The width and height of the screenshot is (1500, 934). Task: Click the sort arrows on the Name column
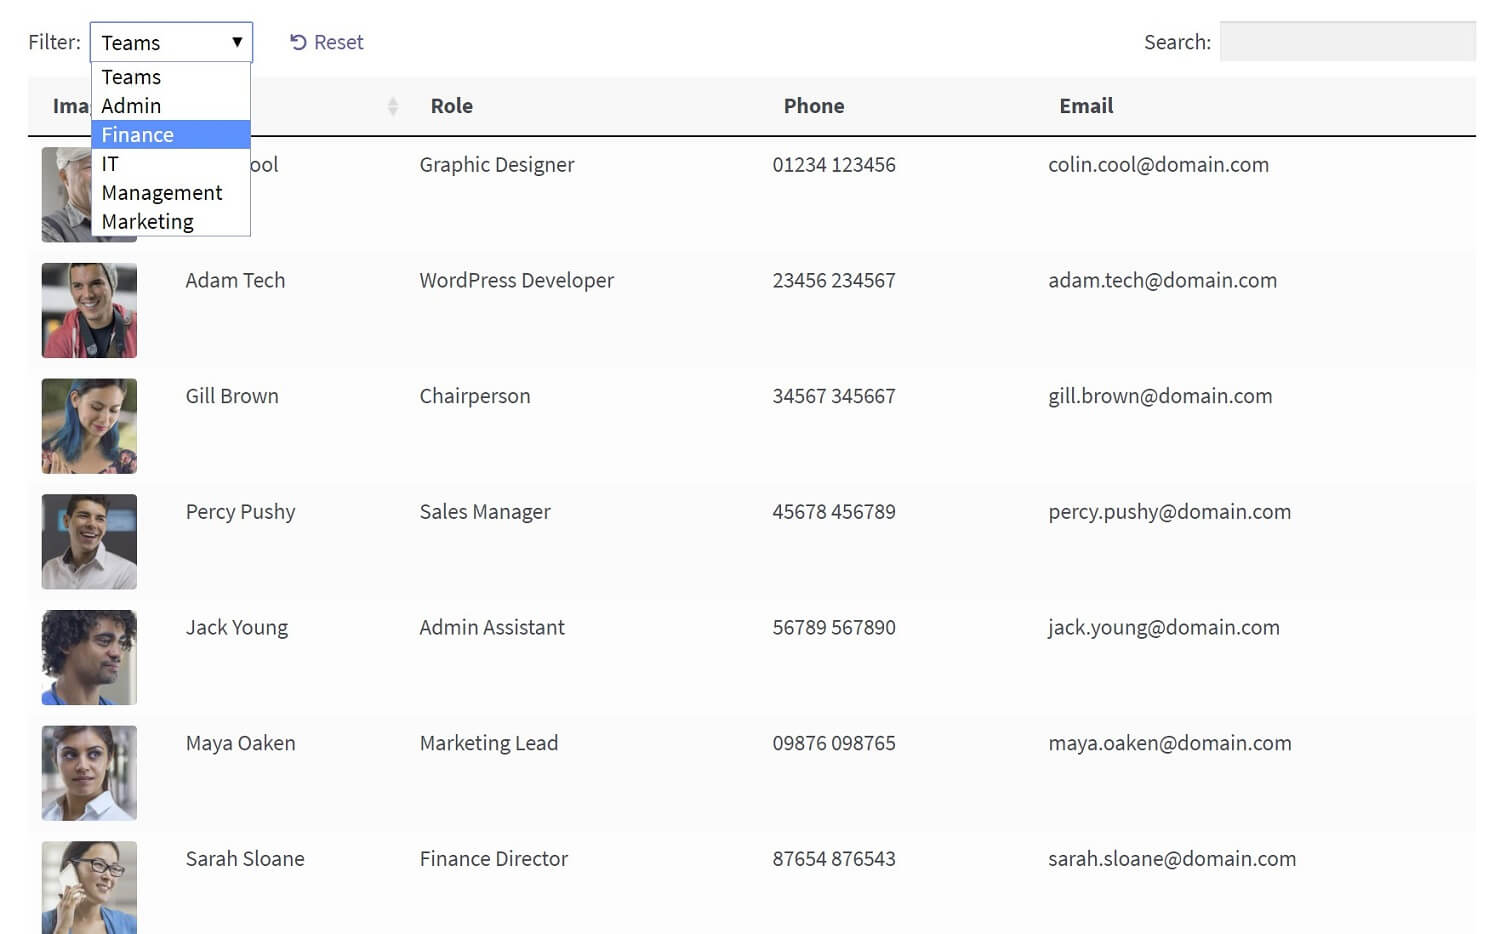coord(392,105)
